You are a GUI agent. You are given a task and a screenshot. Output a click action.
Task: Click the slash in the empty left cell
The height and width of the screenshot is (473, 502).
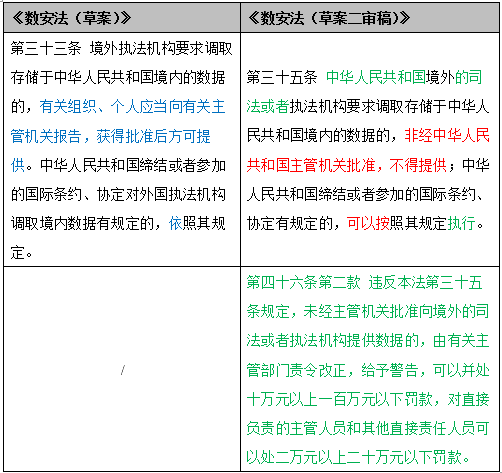point(123,370)
